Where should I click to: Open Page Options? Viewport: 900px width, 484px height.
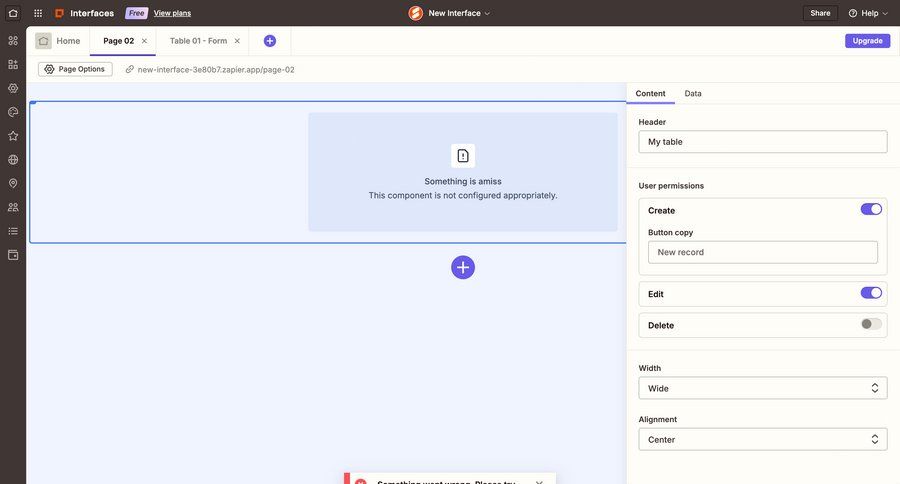(75, 69)
